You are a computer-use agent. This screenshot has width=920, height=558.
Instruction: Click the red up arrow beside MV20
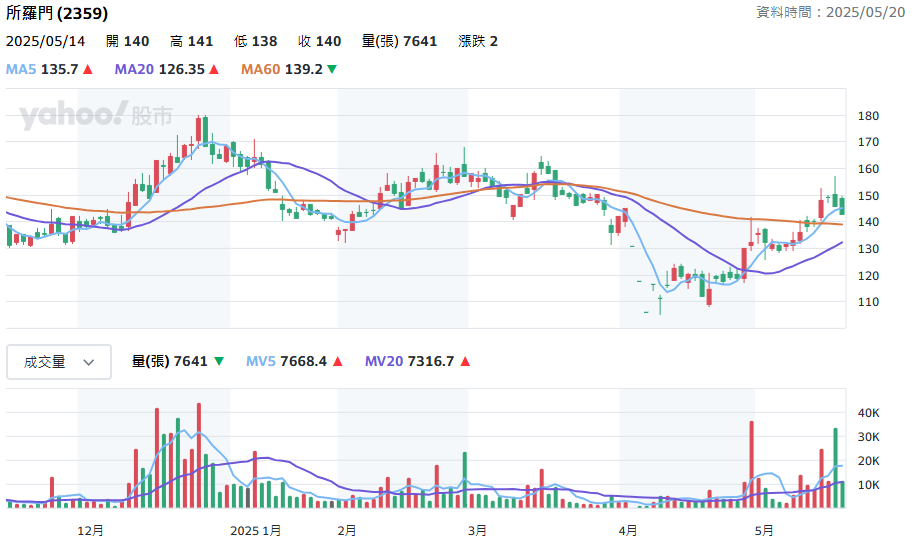click(465, 361)
